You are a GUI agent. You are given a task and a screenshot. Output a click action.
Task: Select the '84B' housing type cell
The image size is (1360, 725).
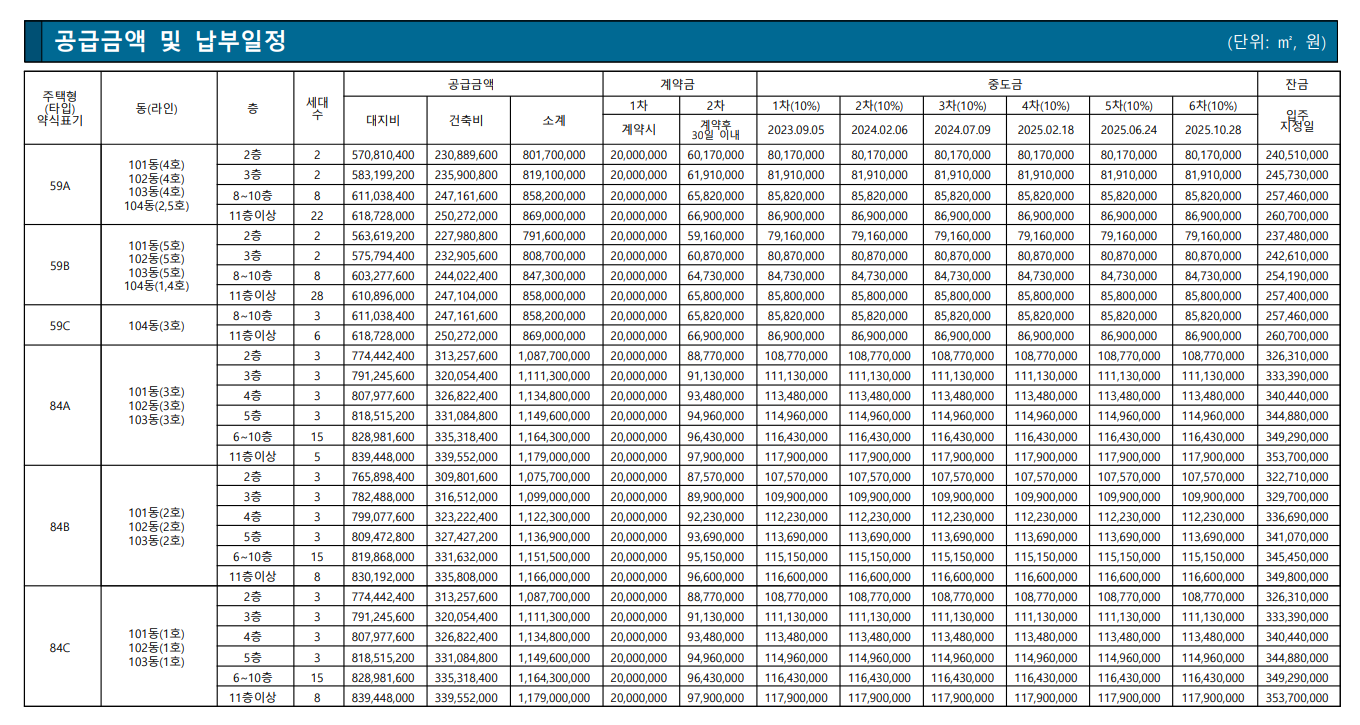pos(62,526)
